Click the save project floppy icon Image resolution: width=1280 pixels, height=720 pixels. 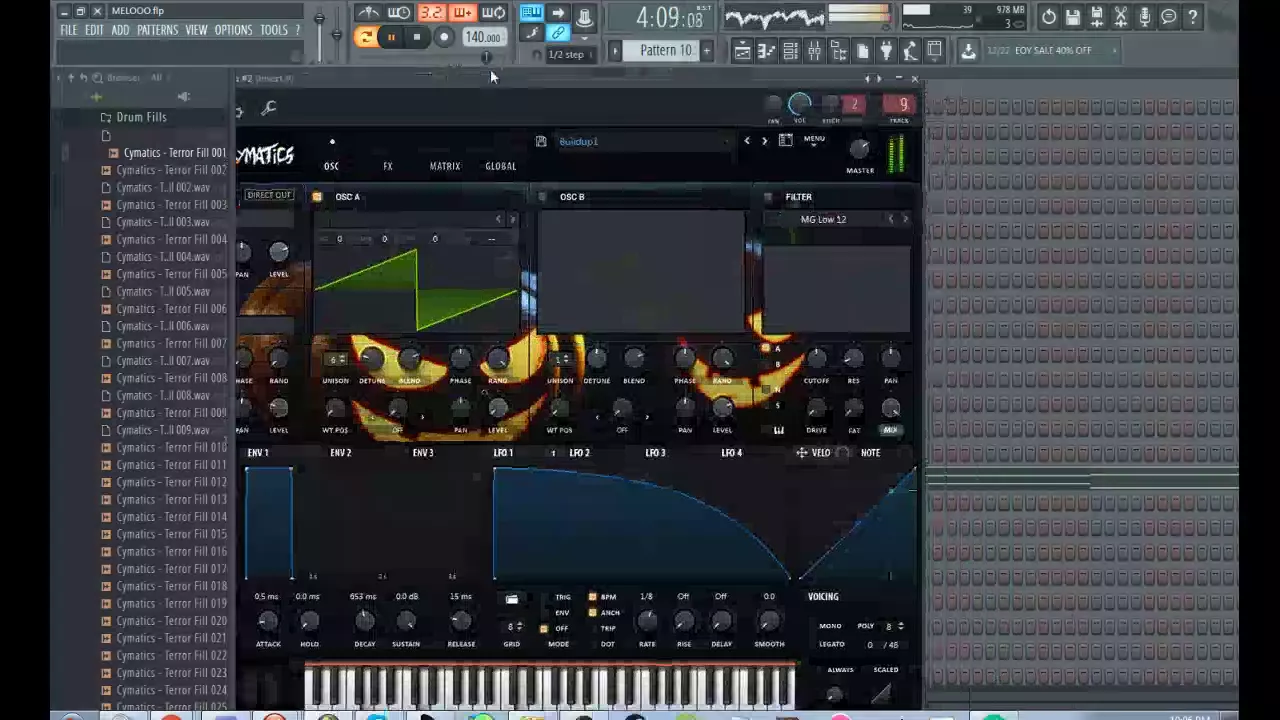1073,17
